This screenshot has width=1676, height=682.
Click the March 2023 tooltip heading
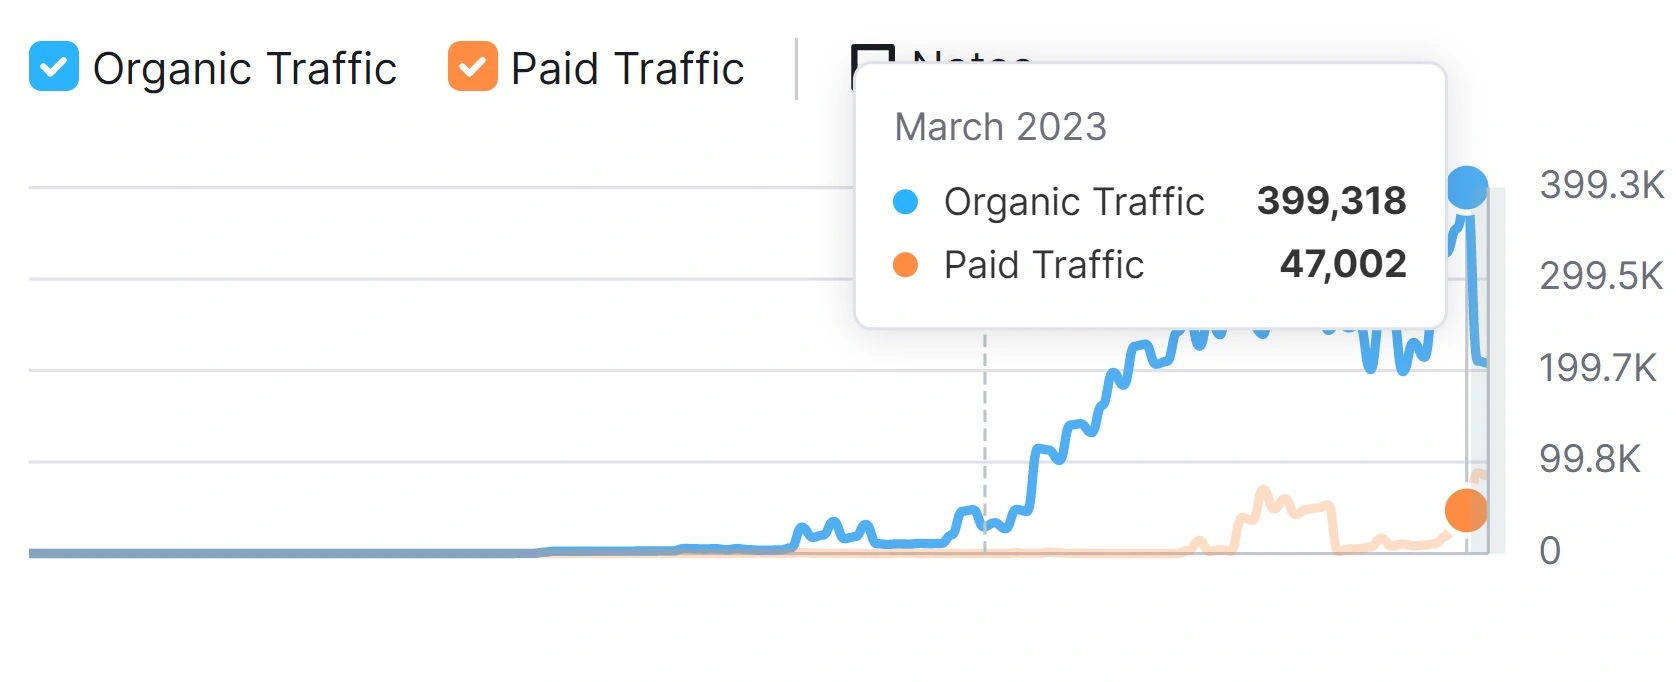click(1000, 127)
